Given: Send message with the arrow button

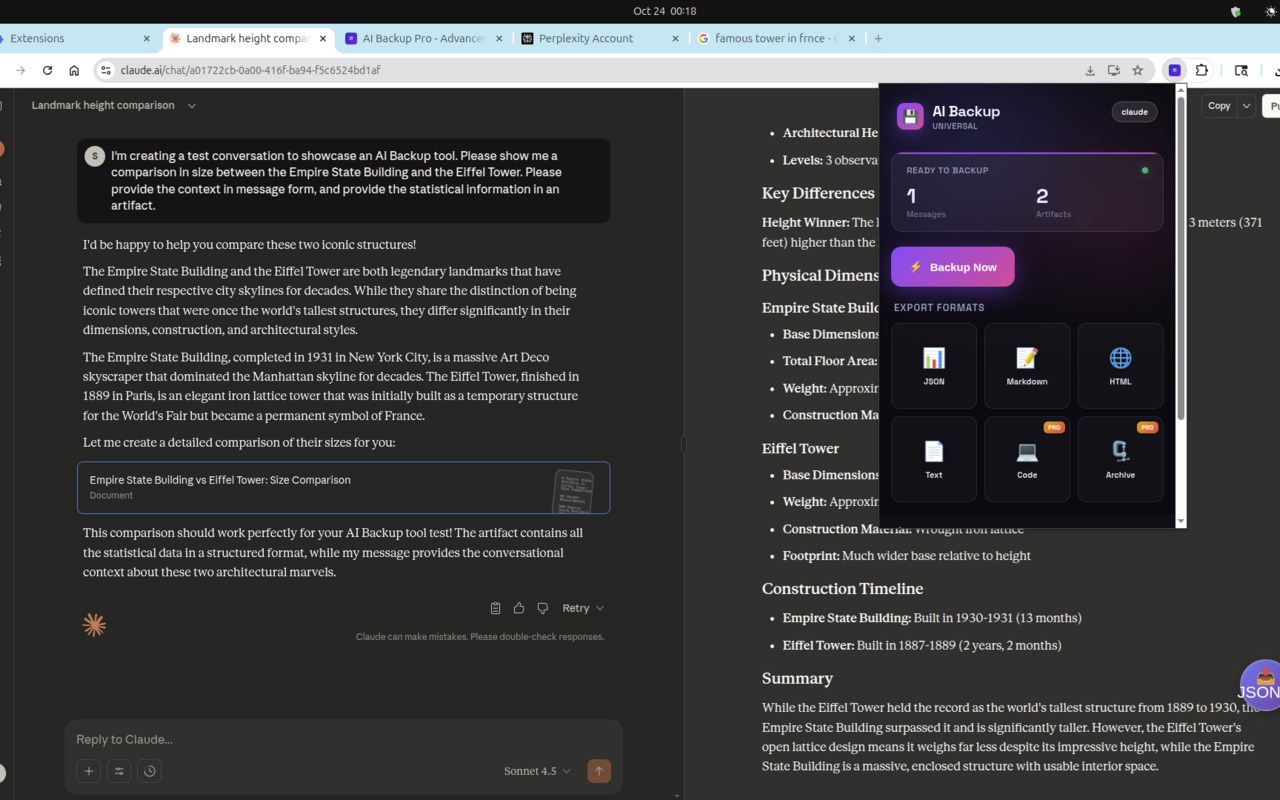Looking at the screenshot, I should click(x=599, y=771).
